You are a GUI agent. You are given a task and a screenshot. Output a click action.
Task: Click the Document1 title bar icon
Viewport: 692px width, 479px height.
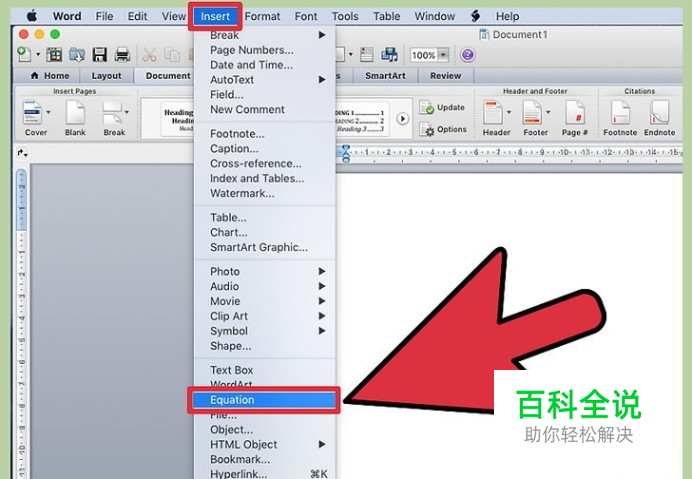click(484, 34)
